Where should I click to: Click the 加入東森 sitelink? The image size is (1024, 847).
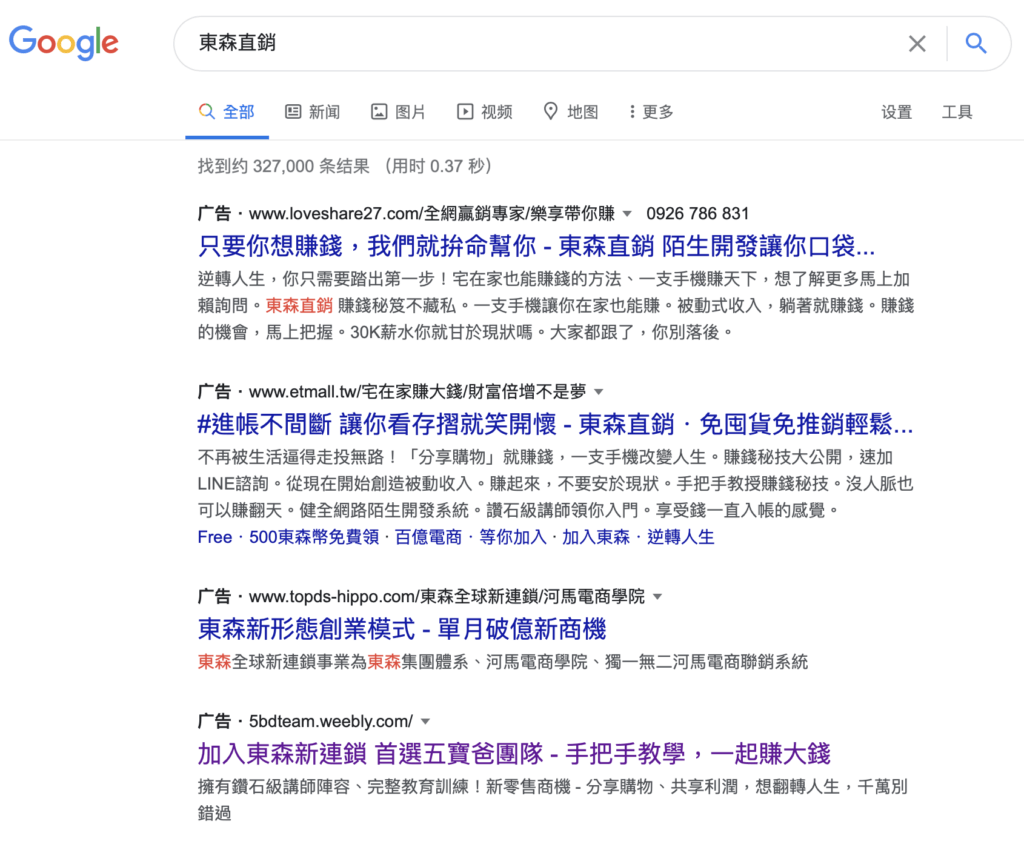[x=596, y=537]
